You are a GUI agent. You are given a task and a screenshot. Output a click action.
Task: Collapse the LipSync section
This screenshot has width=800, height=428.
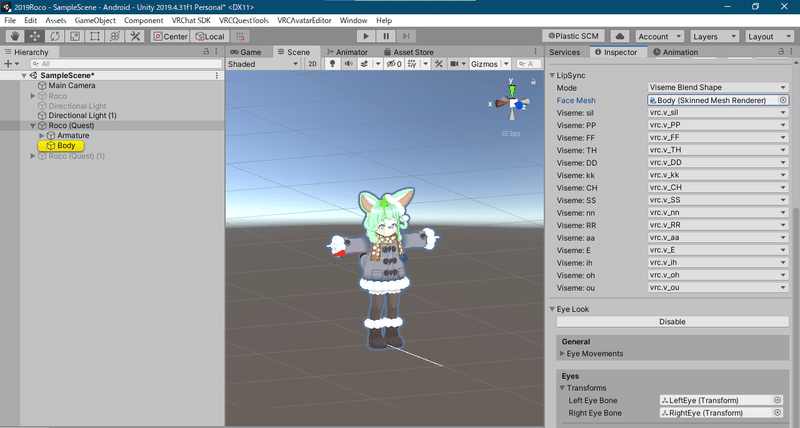pos(552,75)
